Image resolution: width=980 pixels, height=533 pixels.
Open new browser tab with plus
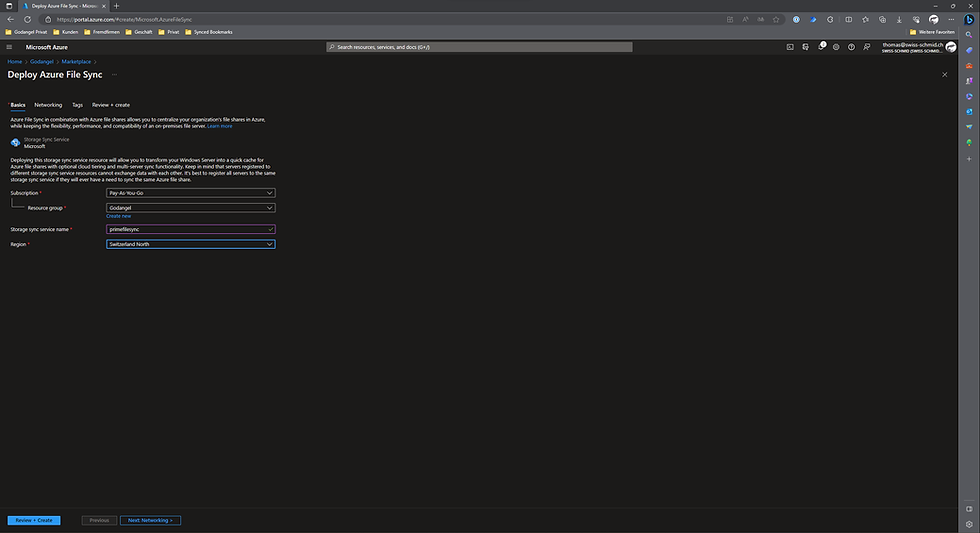(116, 6)
